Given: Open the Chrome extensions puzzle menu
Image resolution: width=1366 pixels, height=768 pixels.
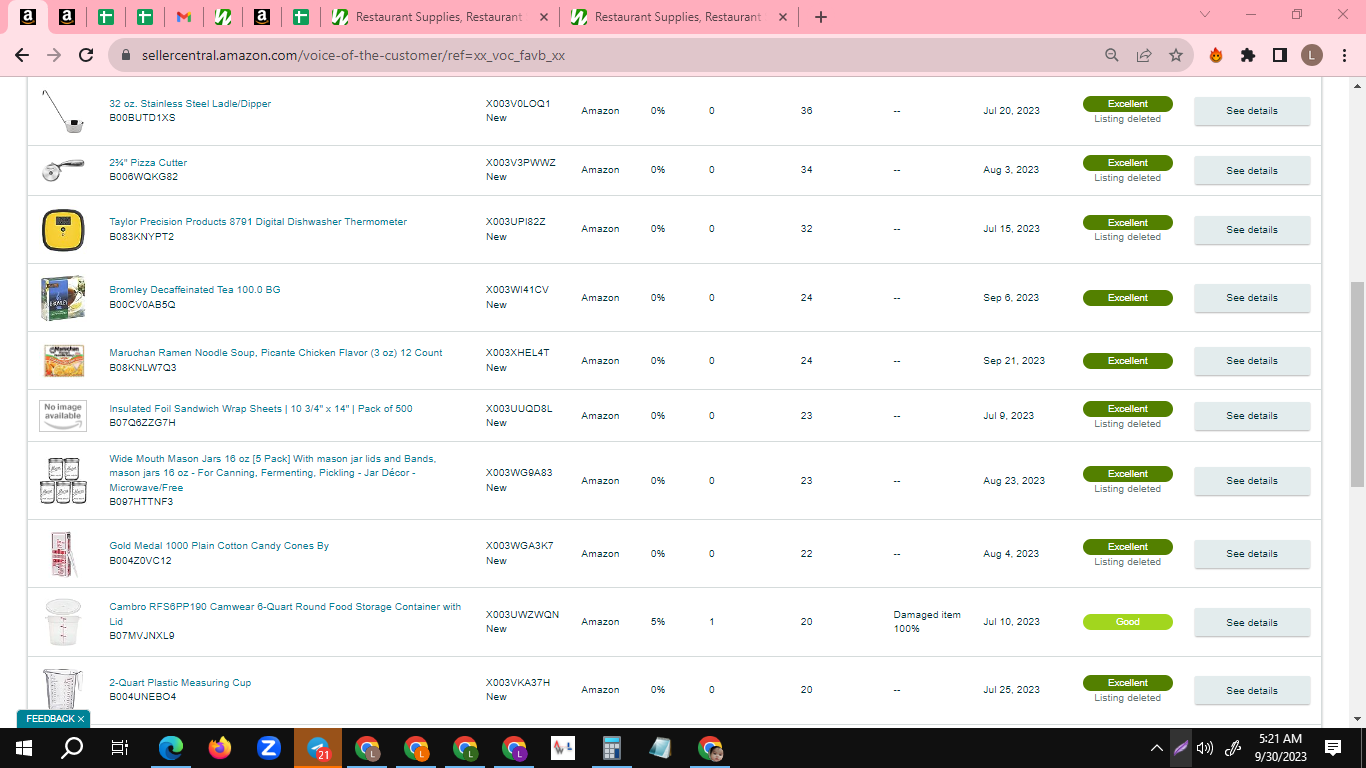Looking at the screenshot, I should [1248, 56].
